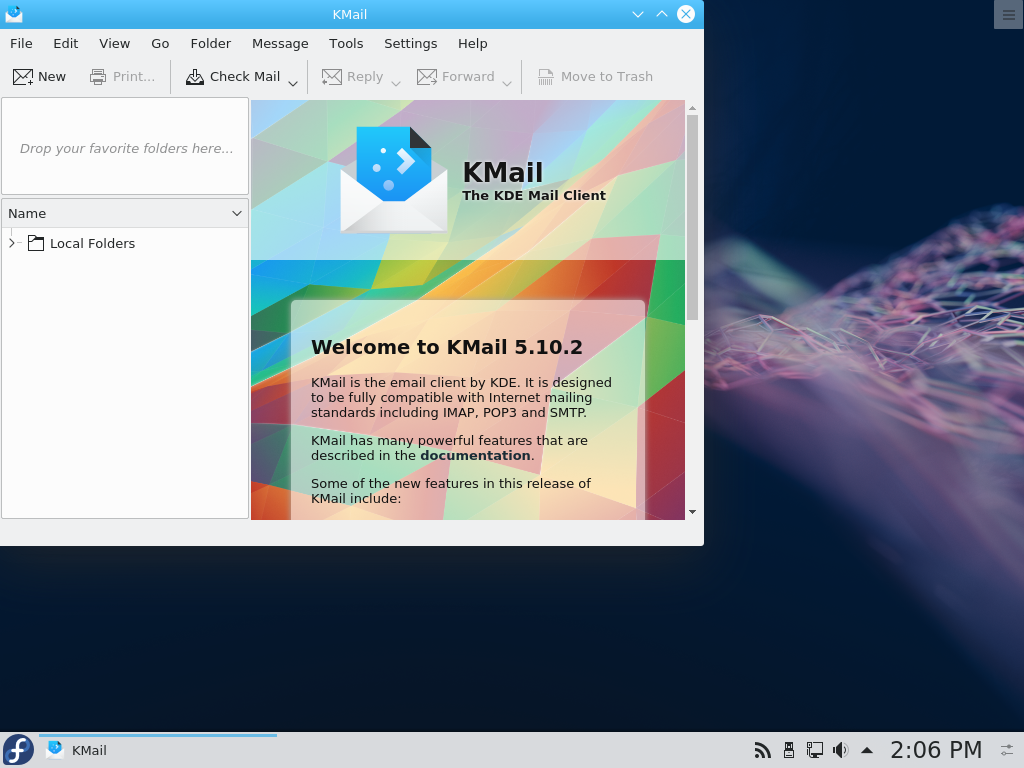Screen dimensions: 1024x768
Task: Open the Tools menu
Action: tap(345, 44)
